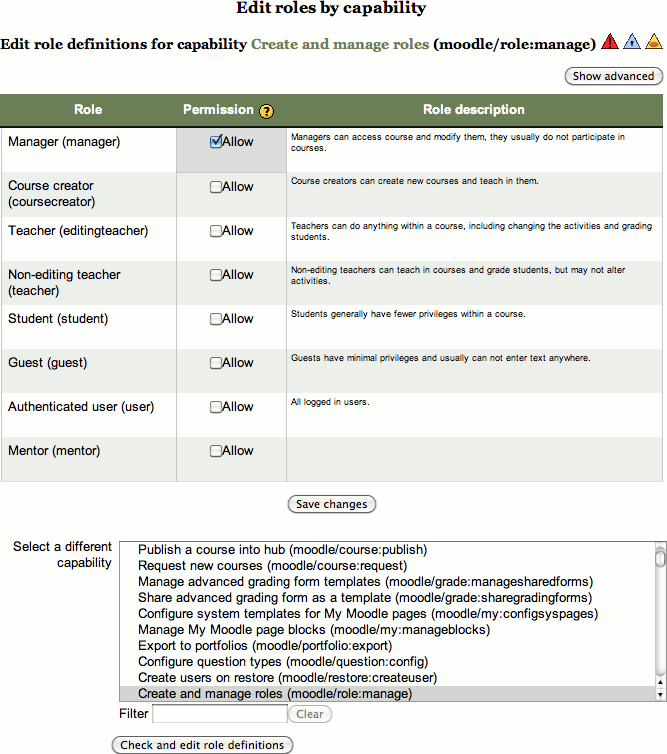Viewport: 667px width, 754px height.
Task: Click the Save changes button
Action: coord(332,504)
